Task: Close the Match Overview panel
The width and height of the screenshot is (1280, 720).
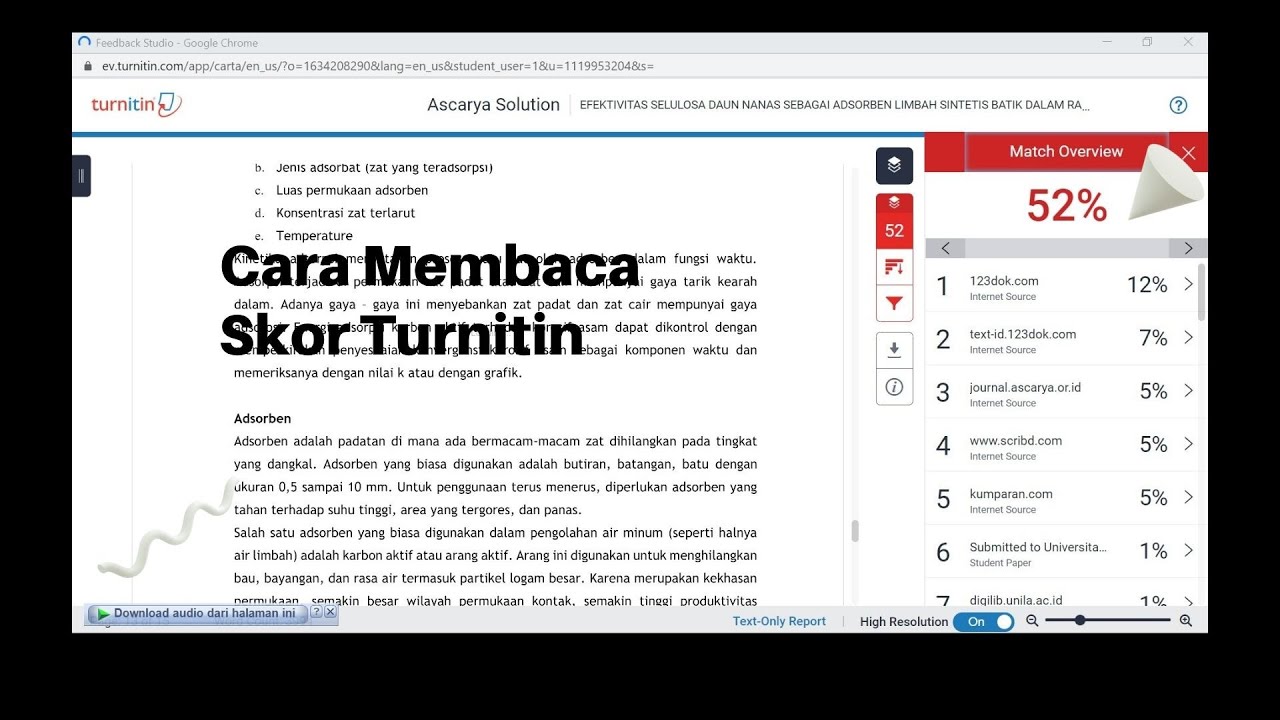Action: [x=1188, y=153]
